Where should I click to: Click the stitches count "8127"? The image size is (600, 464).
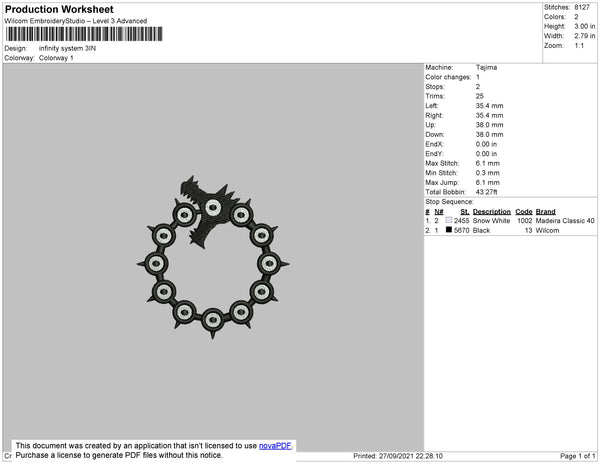(582, 7)
